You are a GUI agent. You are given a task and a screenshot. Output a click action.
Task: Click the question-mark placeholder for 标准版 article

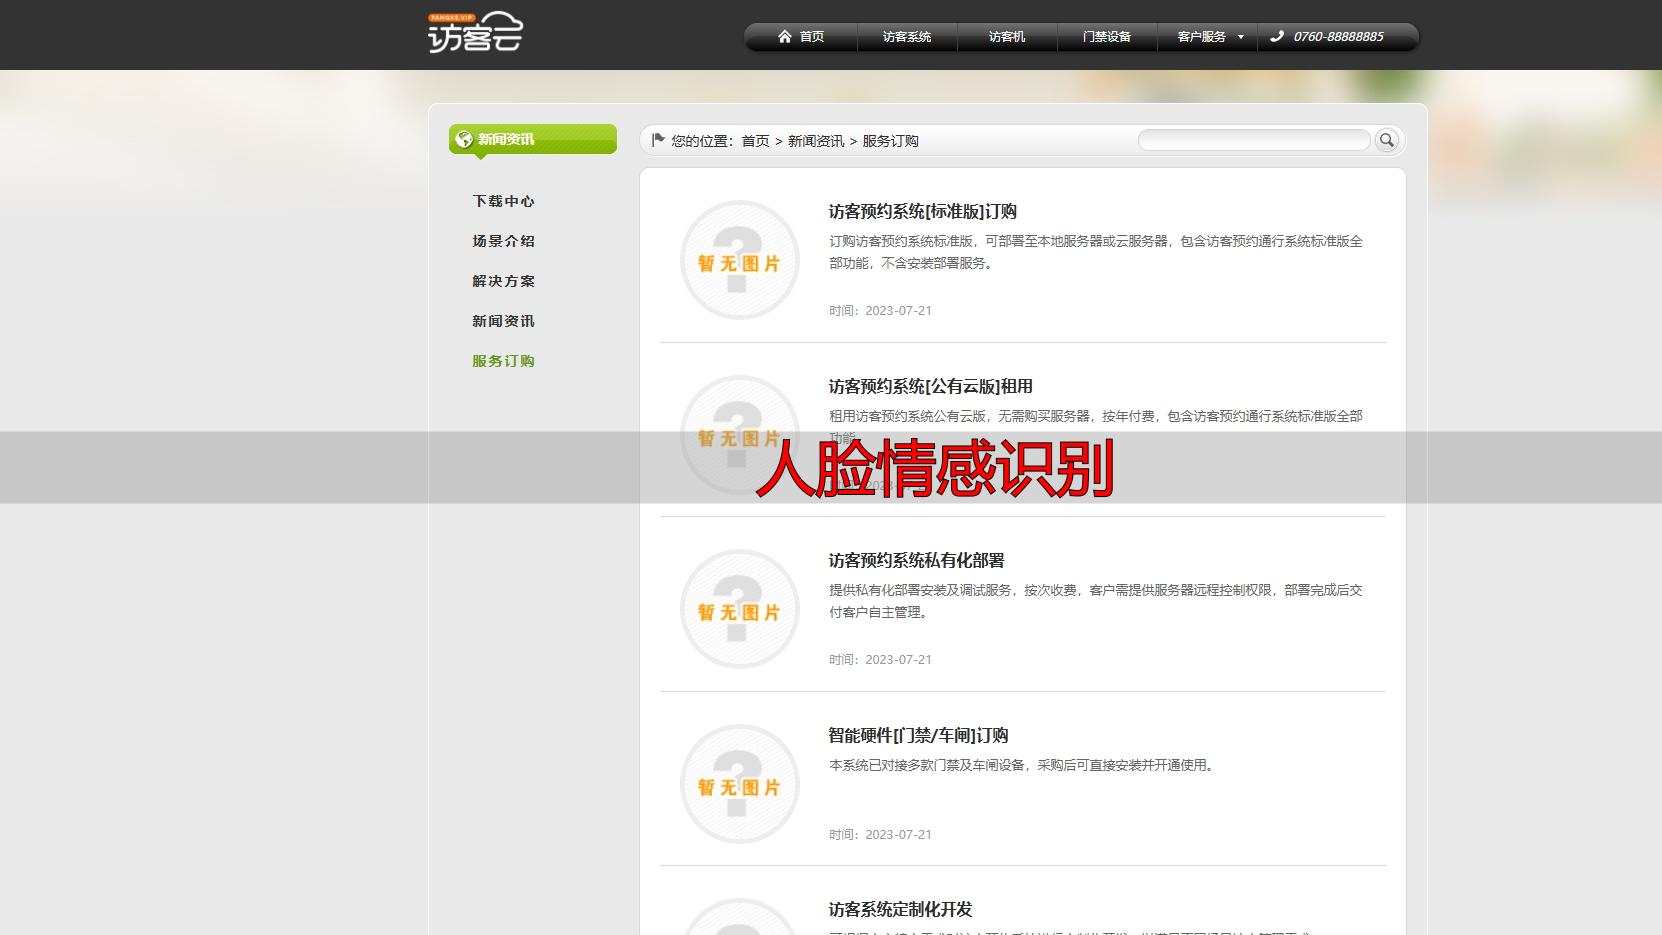[739, 260]
